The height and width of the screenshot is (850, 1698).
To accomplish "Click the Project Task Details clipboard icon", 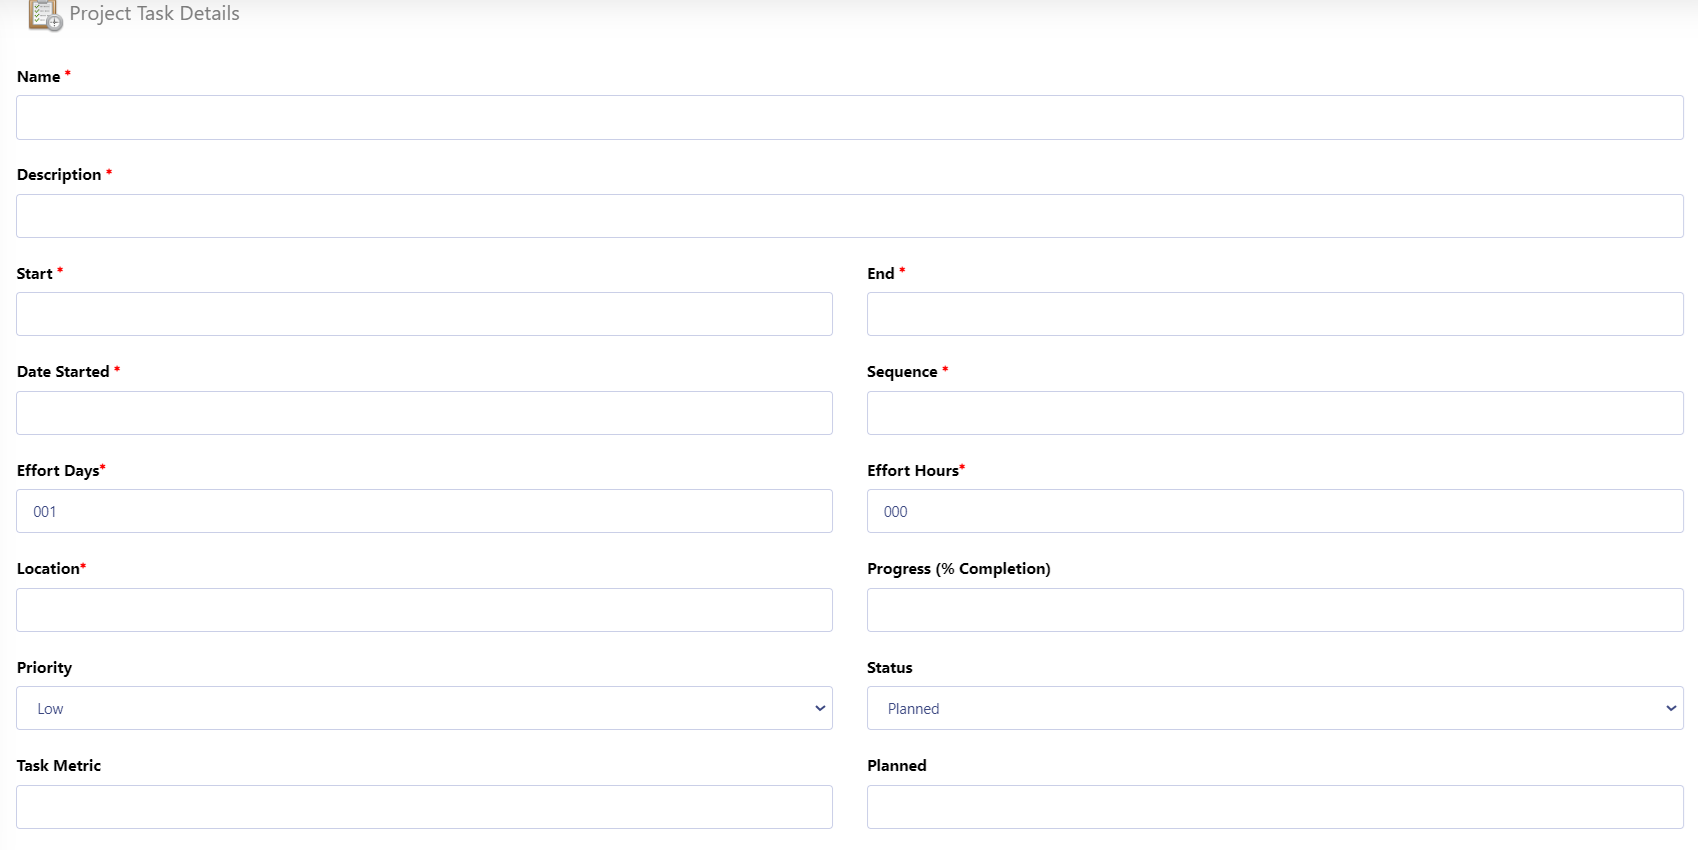I will pos(45,15).
